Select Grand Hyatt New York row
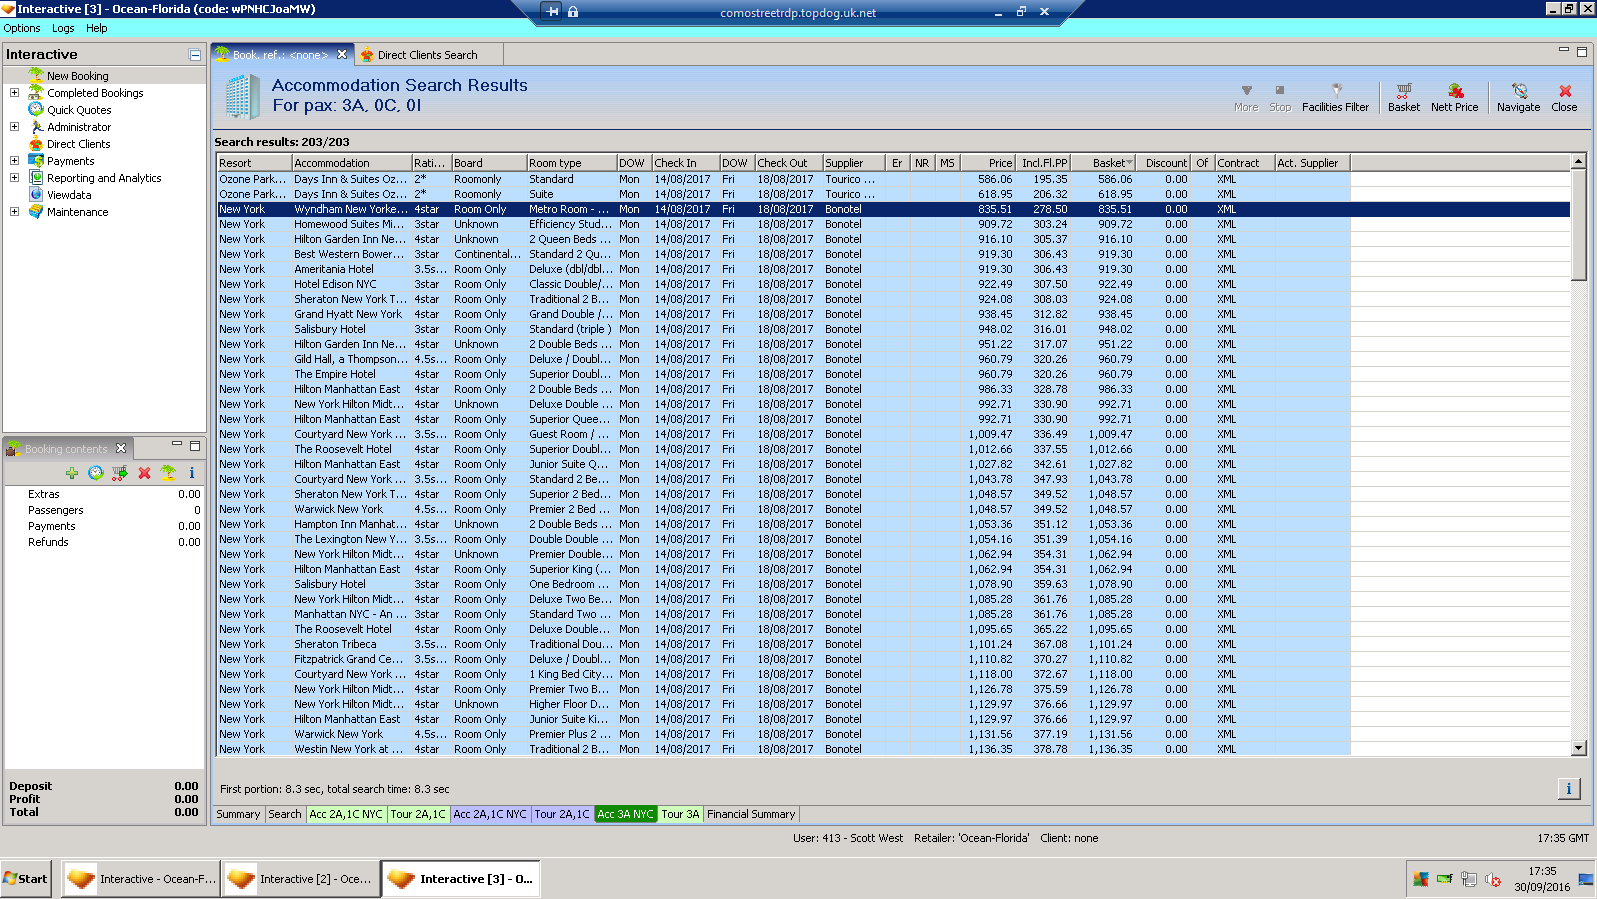The height and width of the screenshot is (899, 1597). point(893,314)
